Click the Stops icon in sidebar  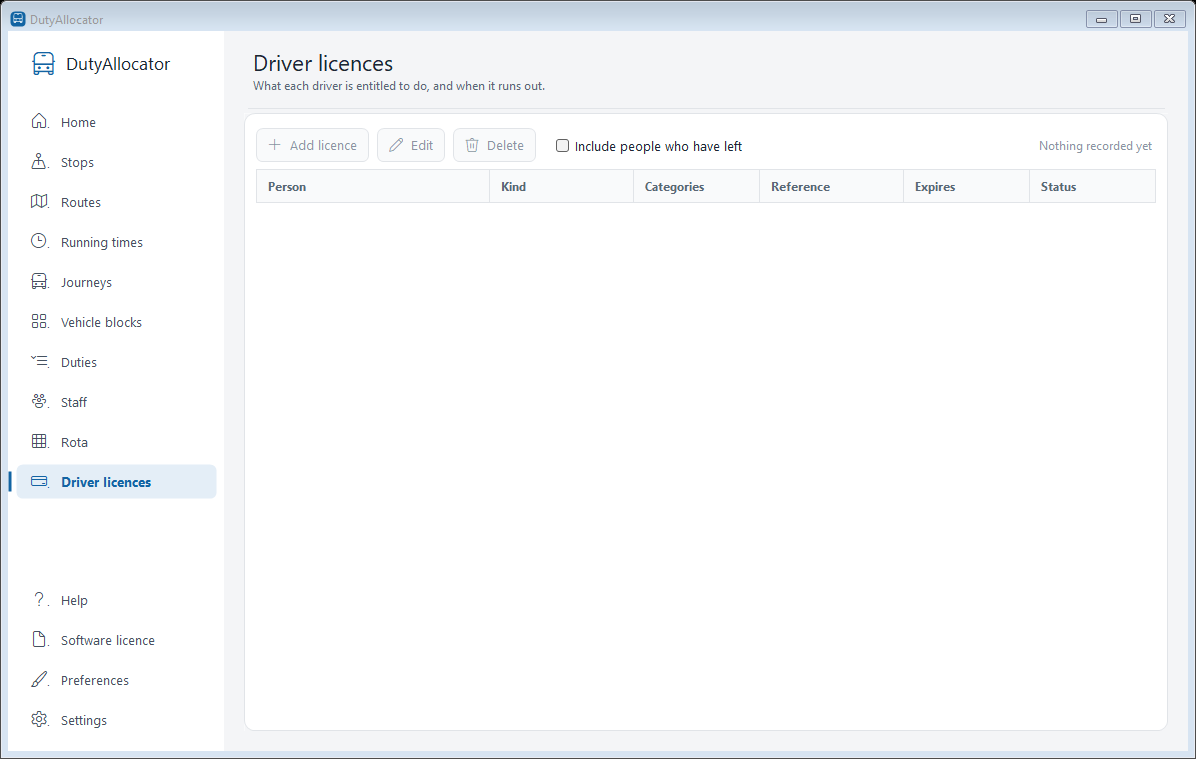click(x=40, y=162)
